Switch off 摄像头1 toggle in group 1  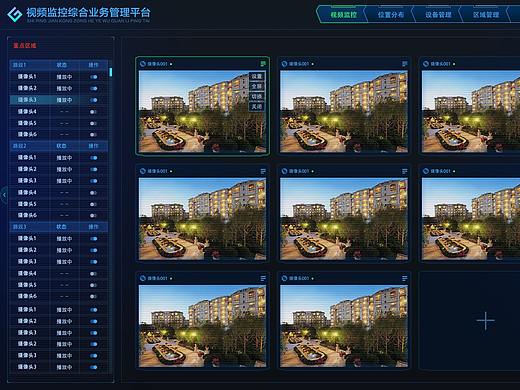click(x=93, y=77)
